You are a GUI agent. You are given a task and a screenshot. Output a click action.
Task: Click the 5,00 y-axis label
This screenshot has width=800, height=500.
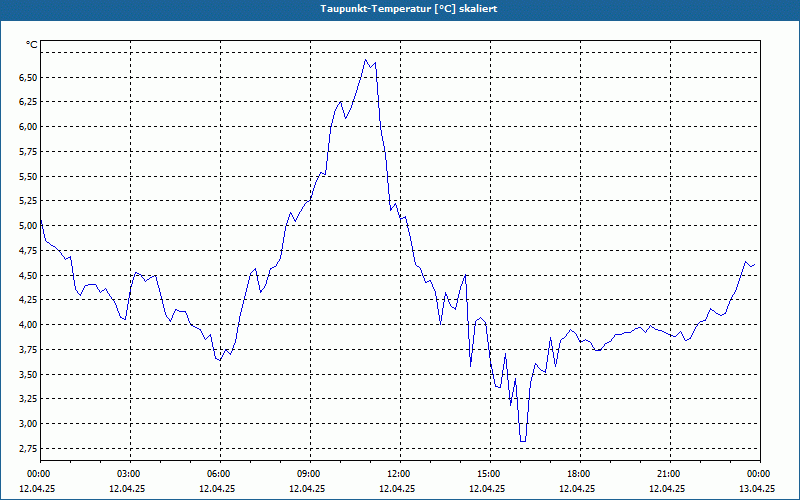pyautogui.click(x=28, y=226)
